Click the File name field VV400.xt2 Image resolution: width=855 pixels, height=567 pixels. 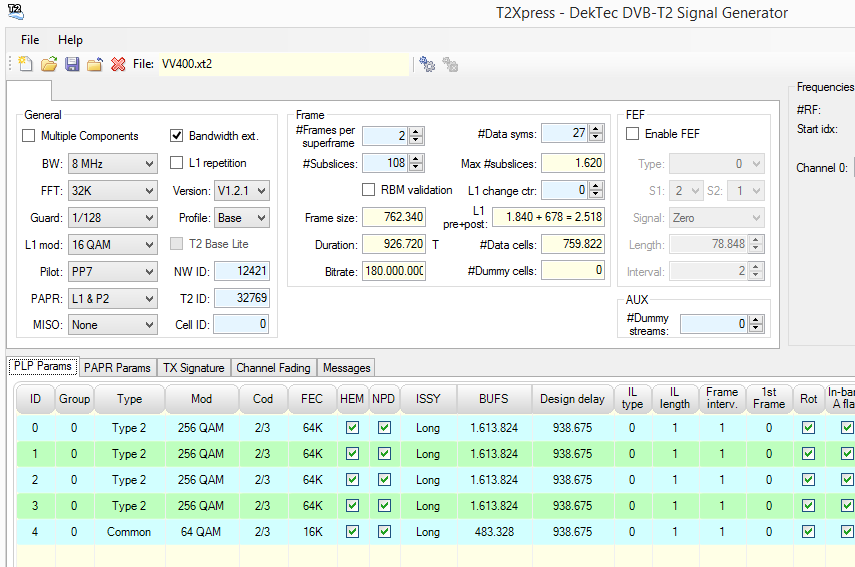[x=284, y=64]
